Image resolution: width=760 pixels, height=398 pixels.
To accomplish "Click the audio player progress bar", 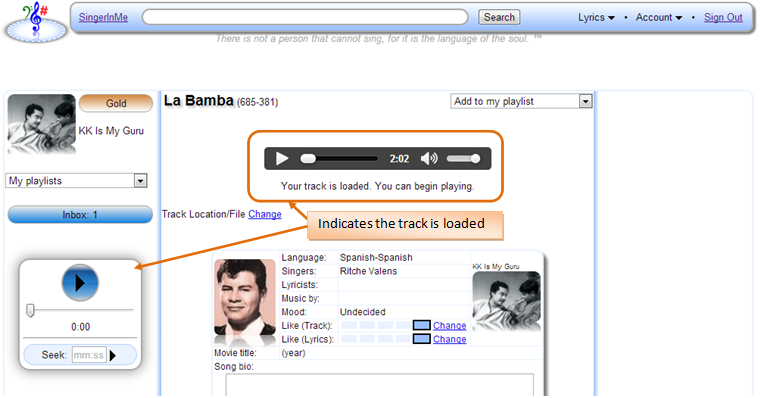I will tap(339, 159).
